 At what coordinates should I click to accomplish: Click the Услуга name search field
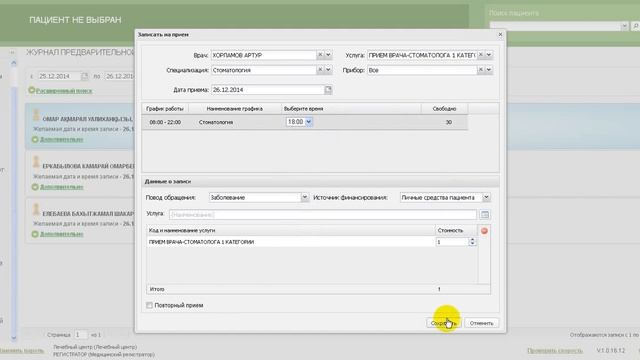[322, 214]
